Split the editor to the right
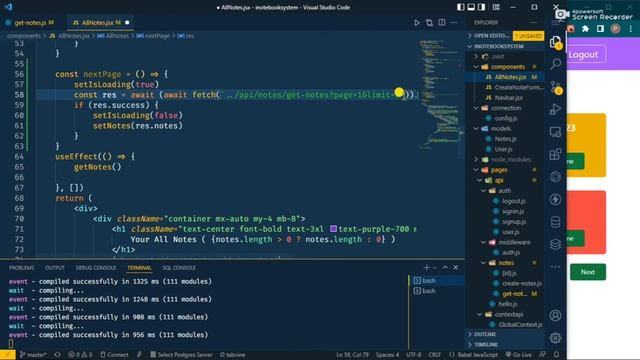The height and width of the screenshot is (360, 640). coord(442,22)
